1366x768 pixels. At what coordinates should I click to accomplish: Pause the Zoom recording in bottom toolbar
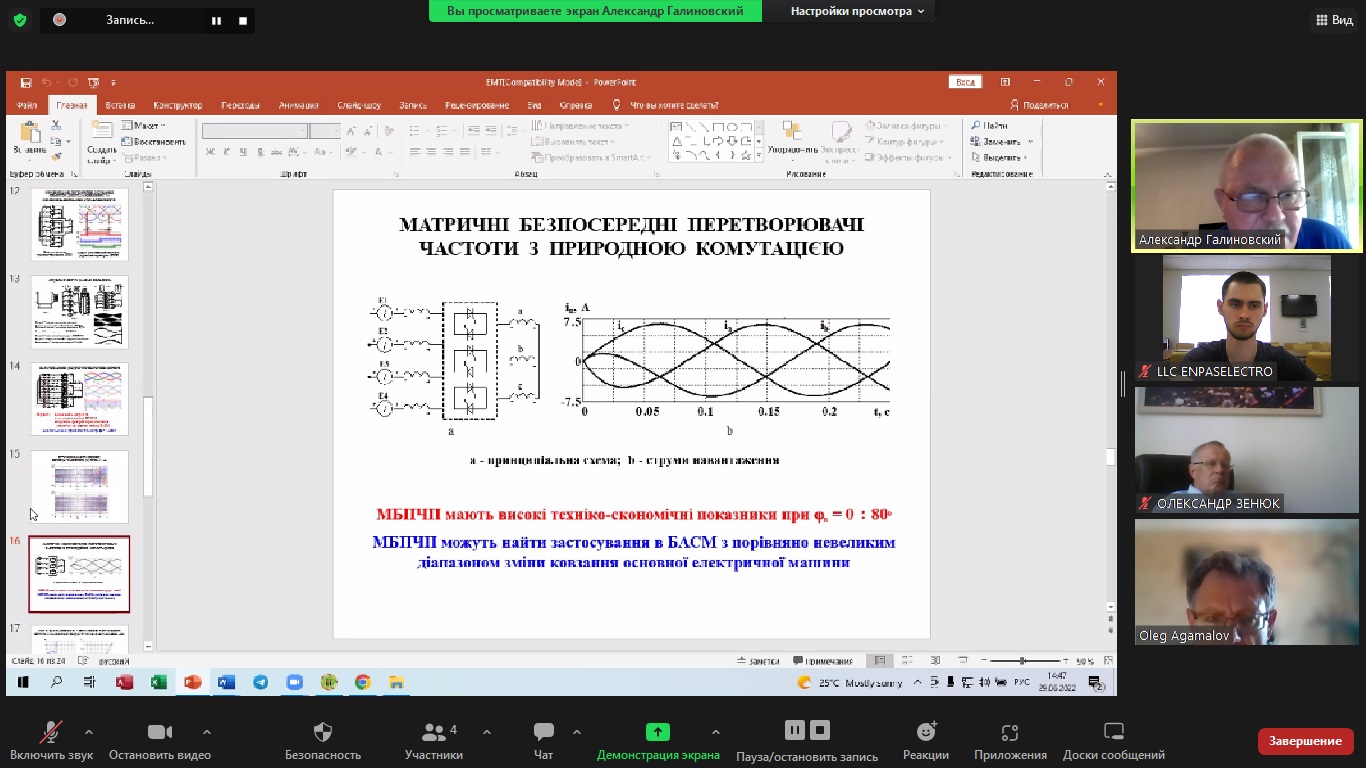[794, 730]
